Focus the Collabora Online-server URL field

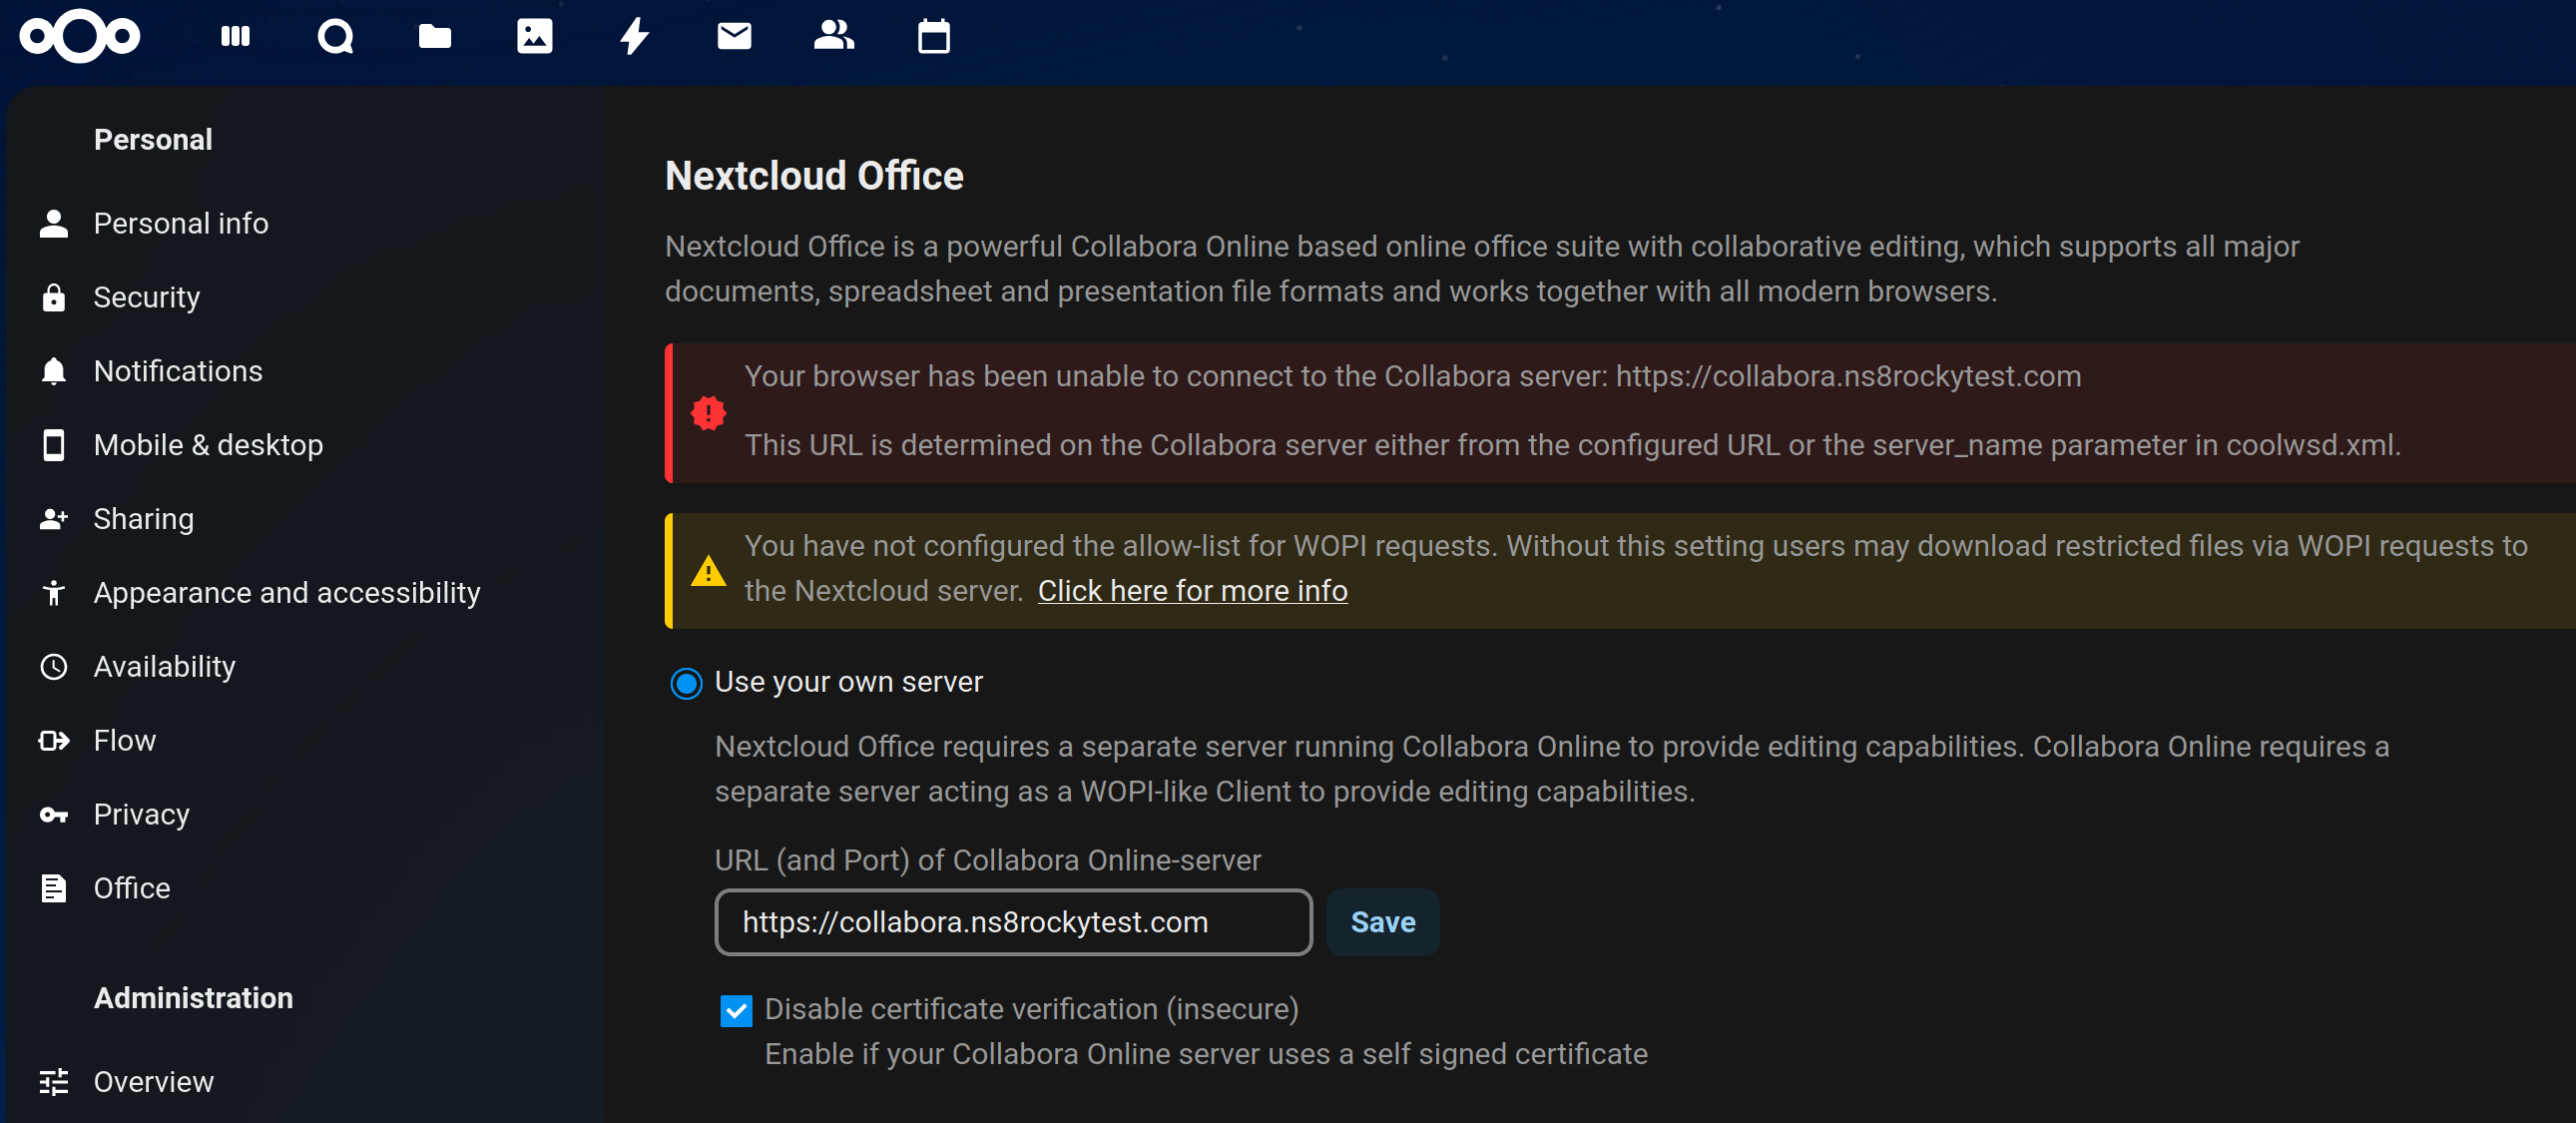[x=1013, y=922]
